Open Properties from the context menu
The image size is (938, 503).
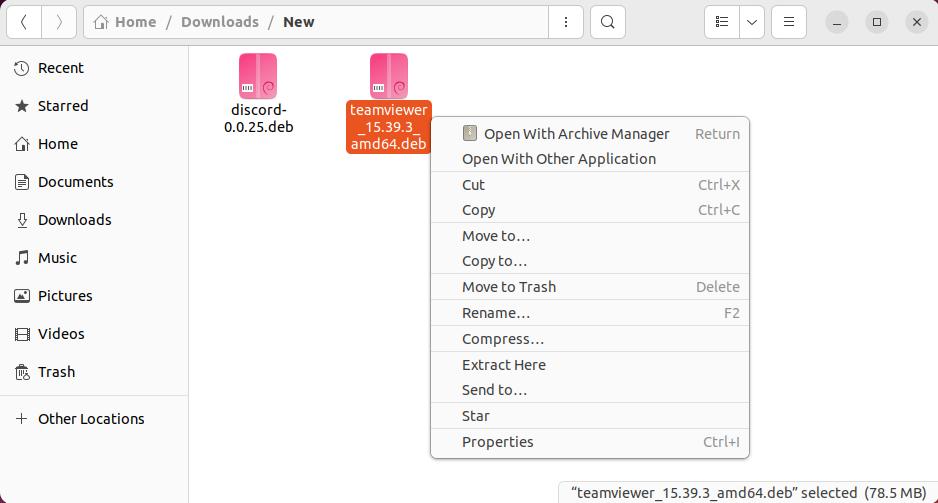click(x=590, y=442)
